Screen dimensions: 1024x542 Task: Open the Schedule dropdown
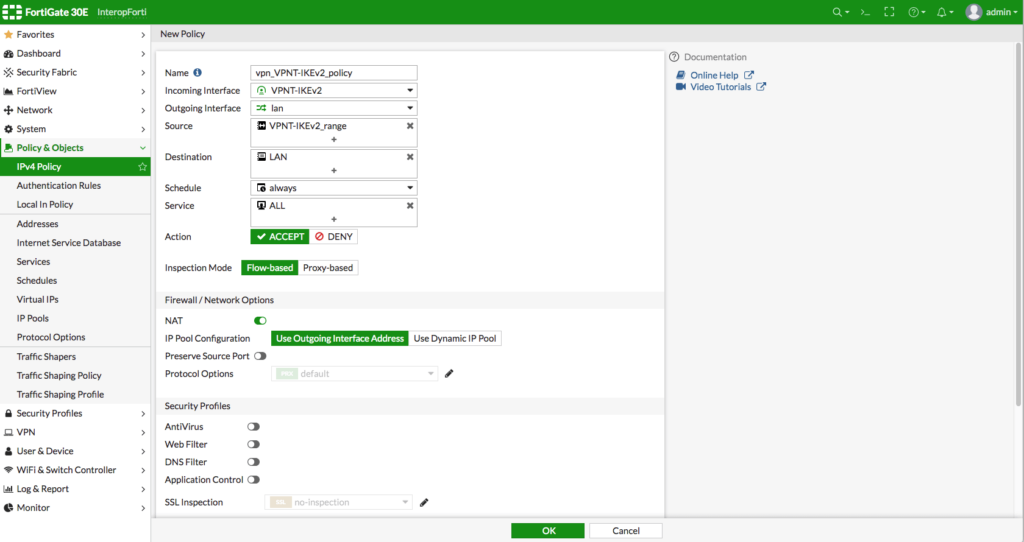click(x=334, y=187)
